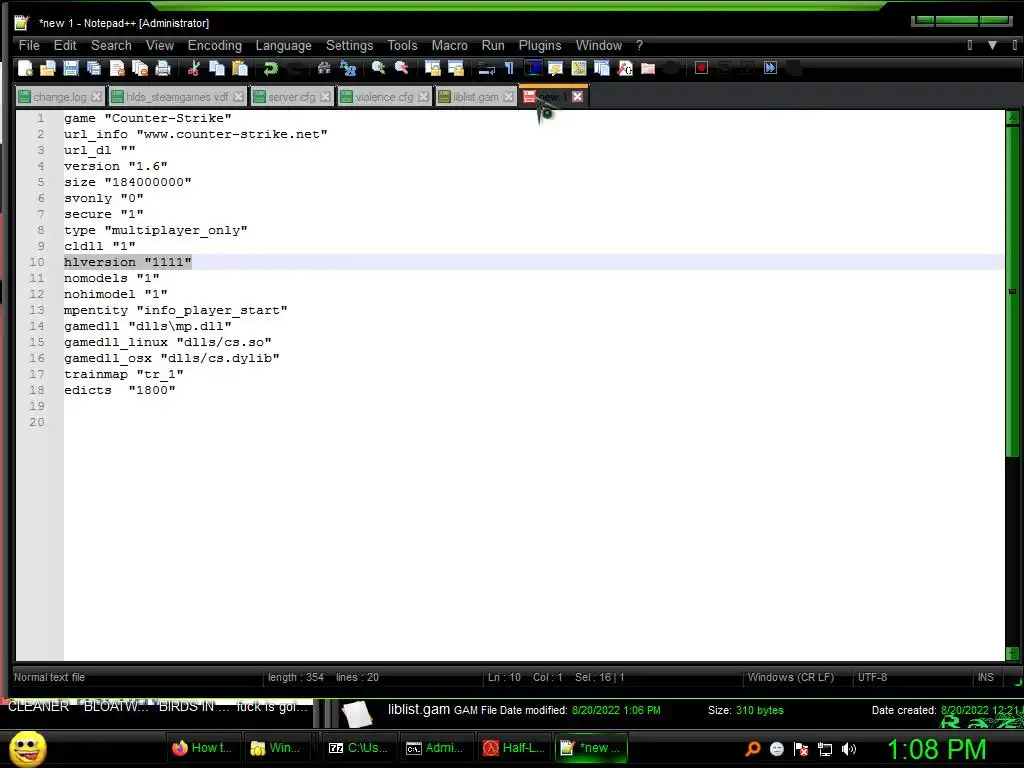Open the User Defined Language dialog icon
The height and width of the screenshot is (768, 1024).
(556, 68)
